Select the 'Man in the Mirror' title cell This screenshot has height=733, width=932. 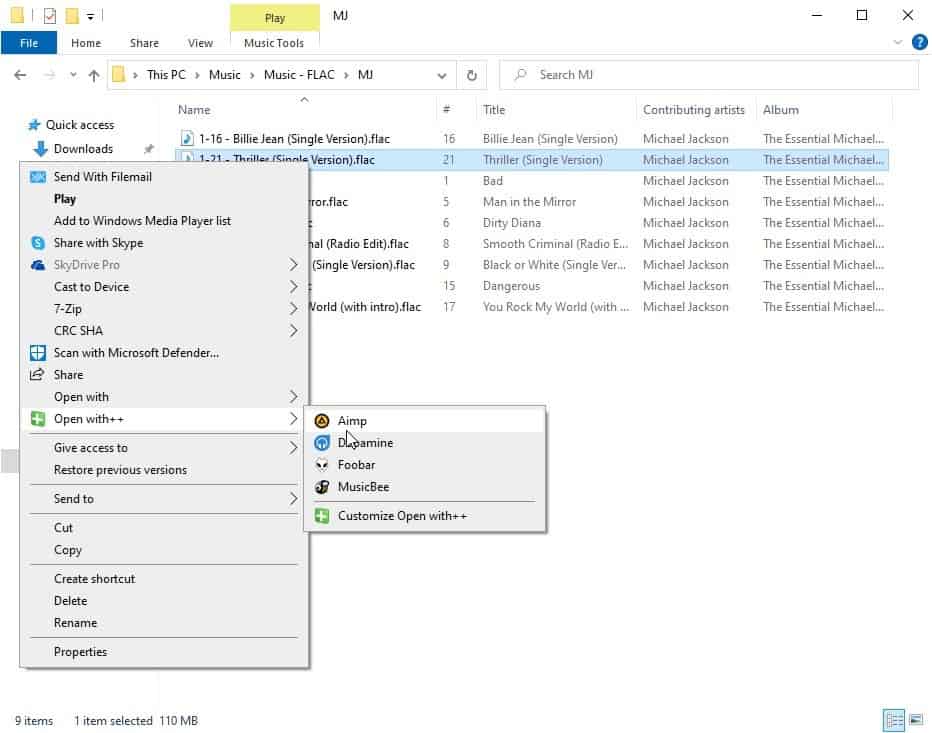529,202
